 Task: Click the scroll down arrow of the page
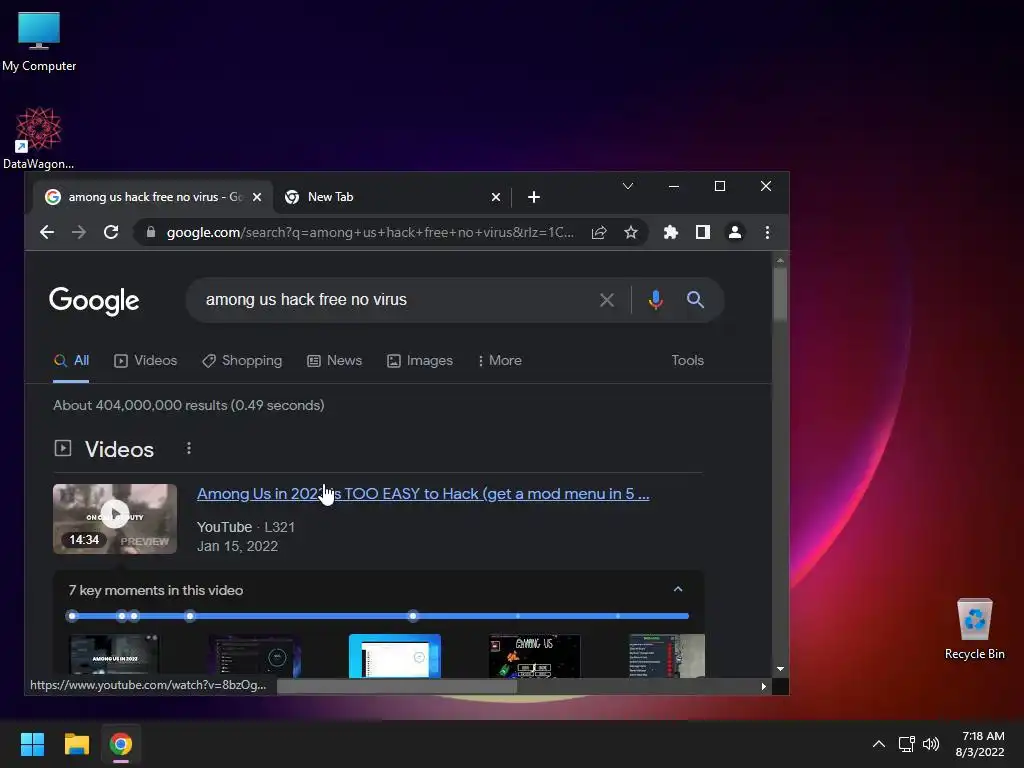pyautogui.click(x=780, y=669)
